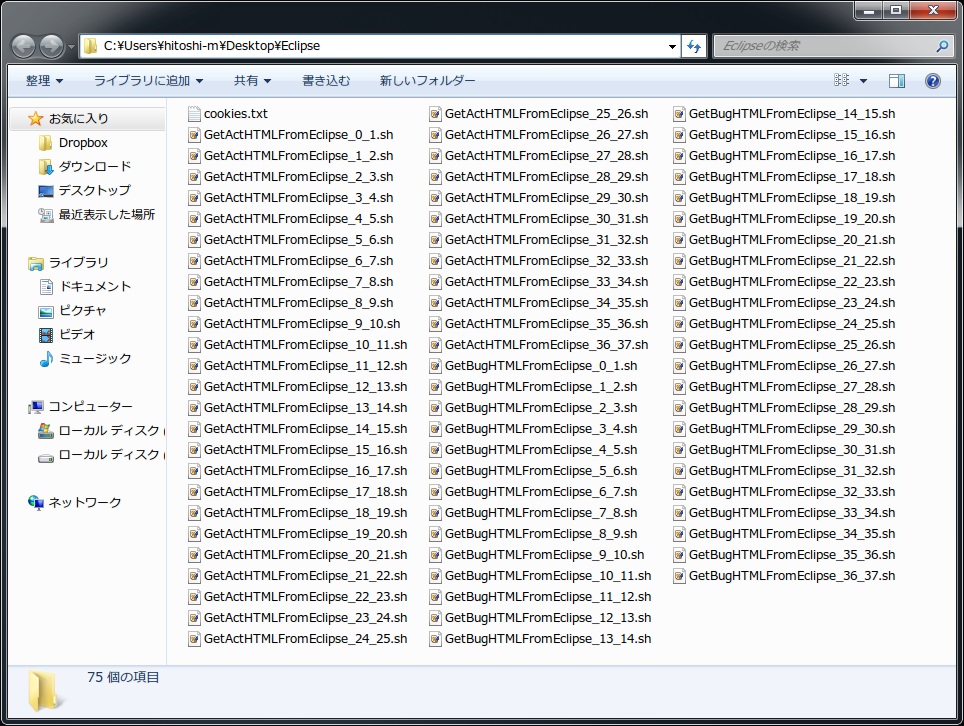The image size is (964, 726).
Task: Expand the view options dropdown arrow
Action: [x=863, y=81]
